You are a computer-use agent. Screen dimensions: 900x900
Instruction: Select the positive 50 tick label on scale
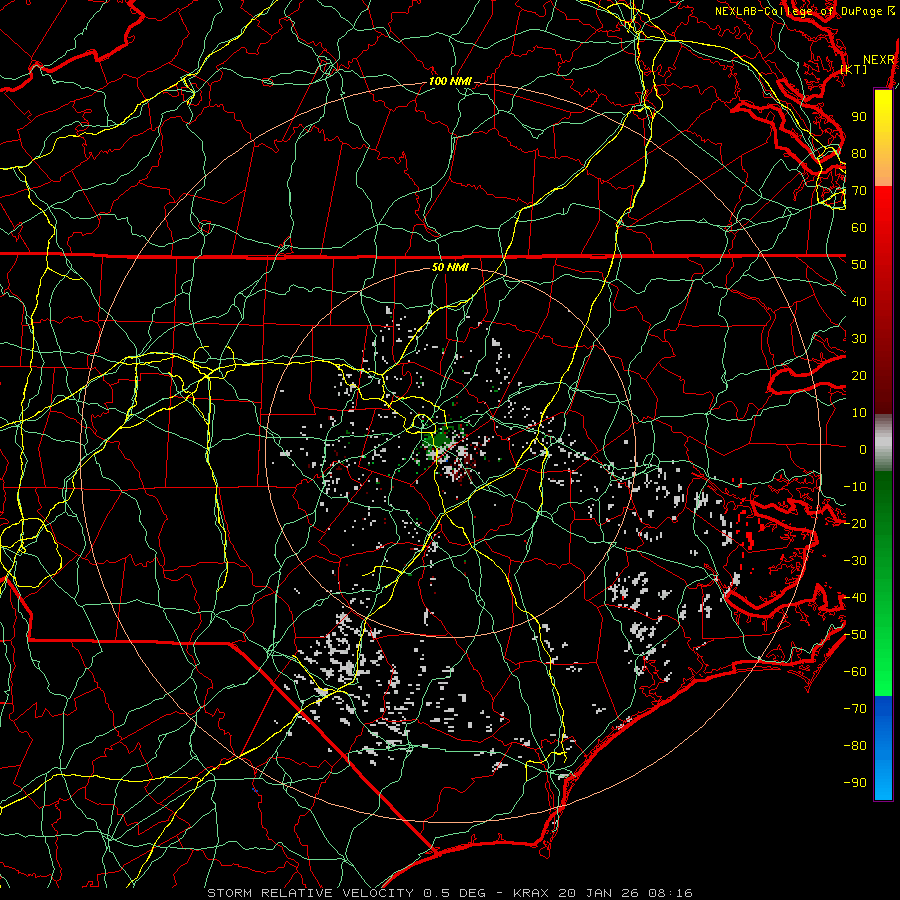pyautogui.click(x=859, y=265)
